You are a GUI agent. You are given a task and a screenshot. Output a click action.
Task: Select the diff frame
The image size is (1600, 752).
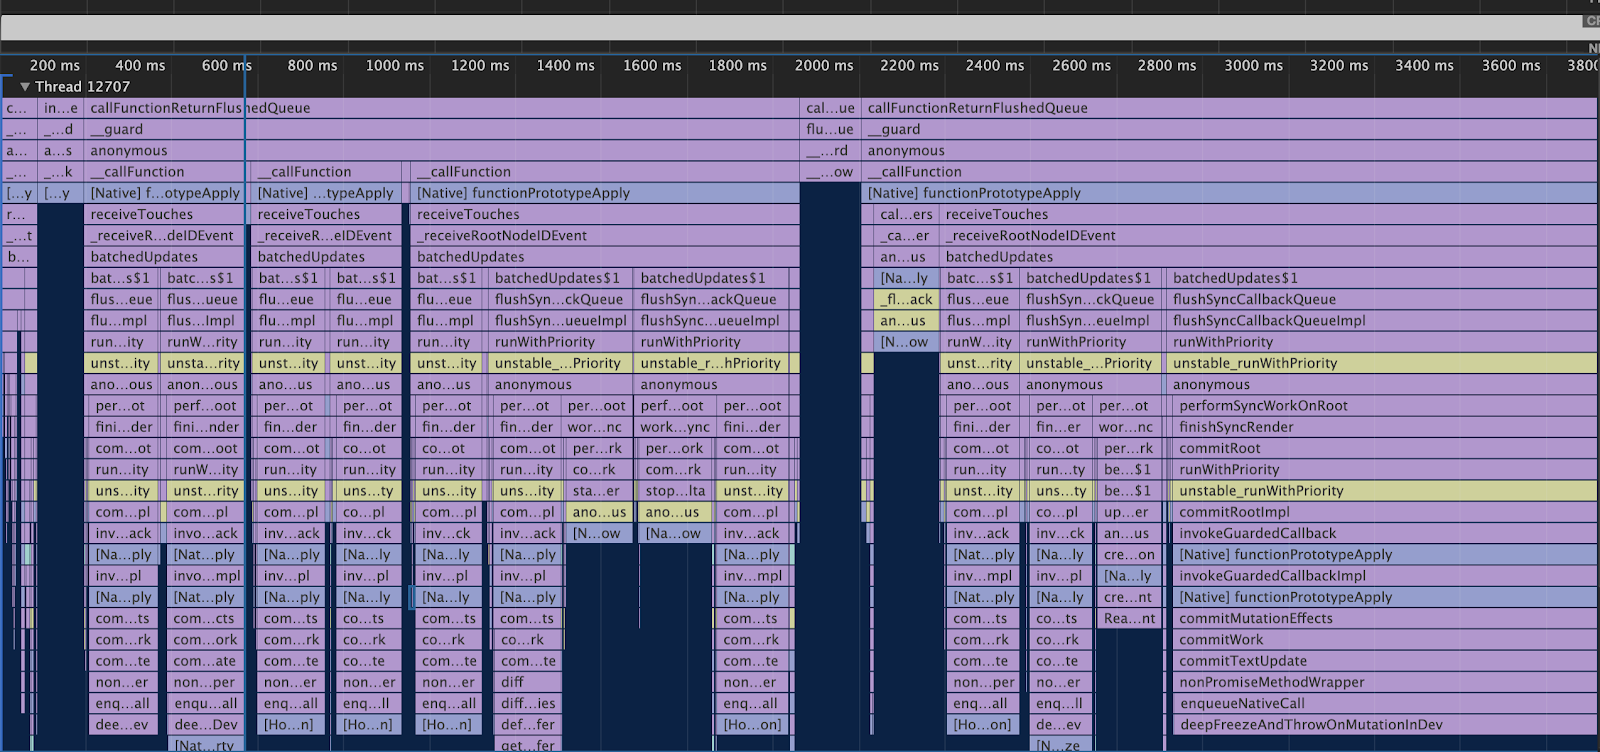526,682
